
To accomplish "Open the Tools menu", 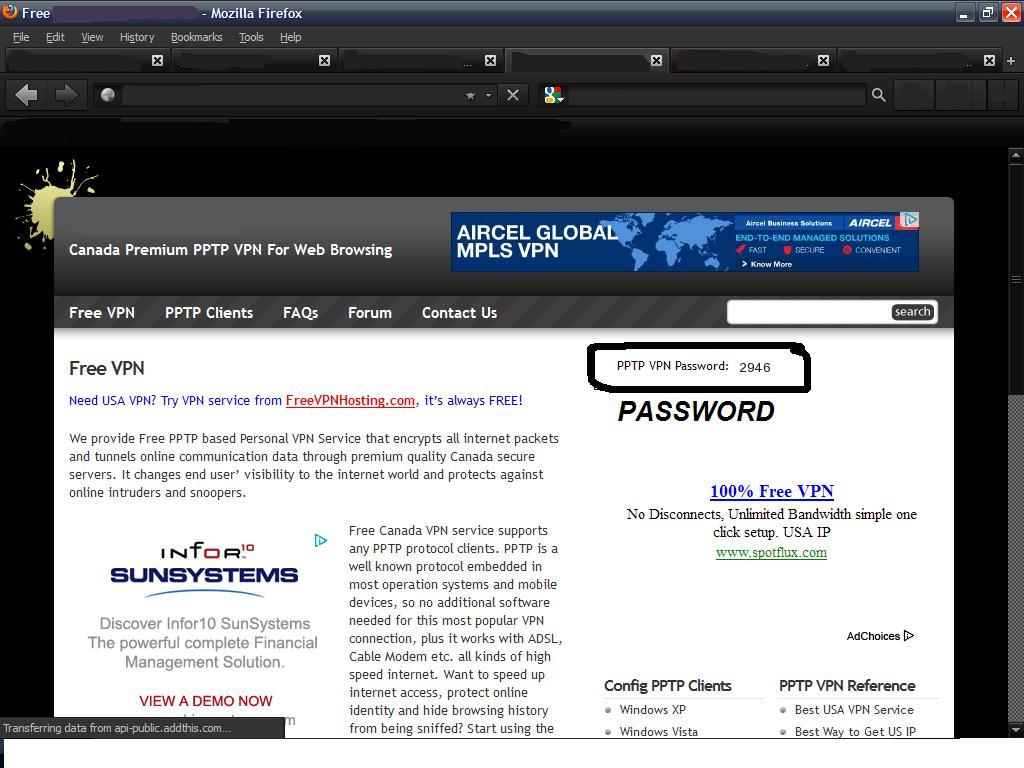I will point(251,37).
